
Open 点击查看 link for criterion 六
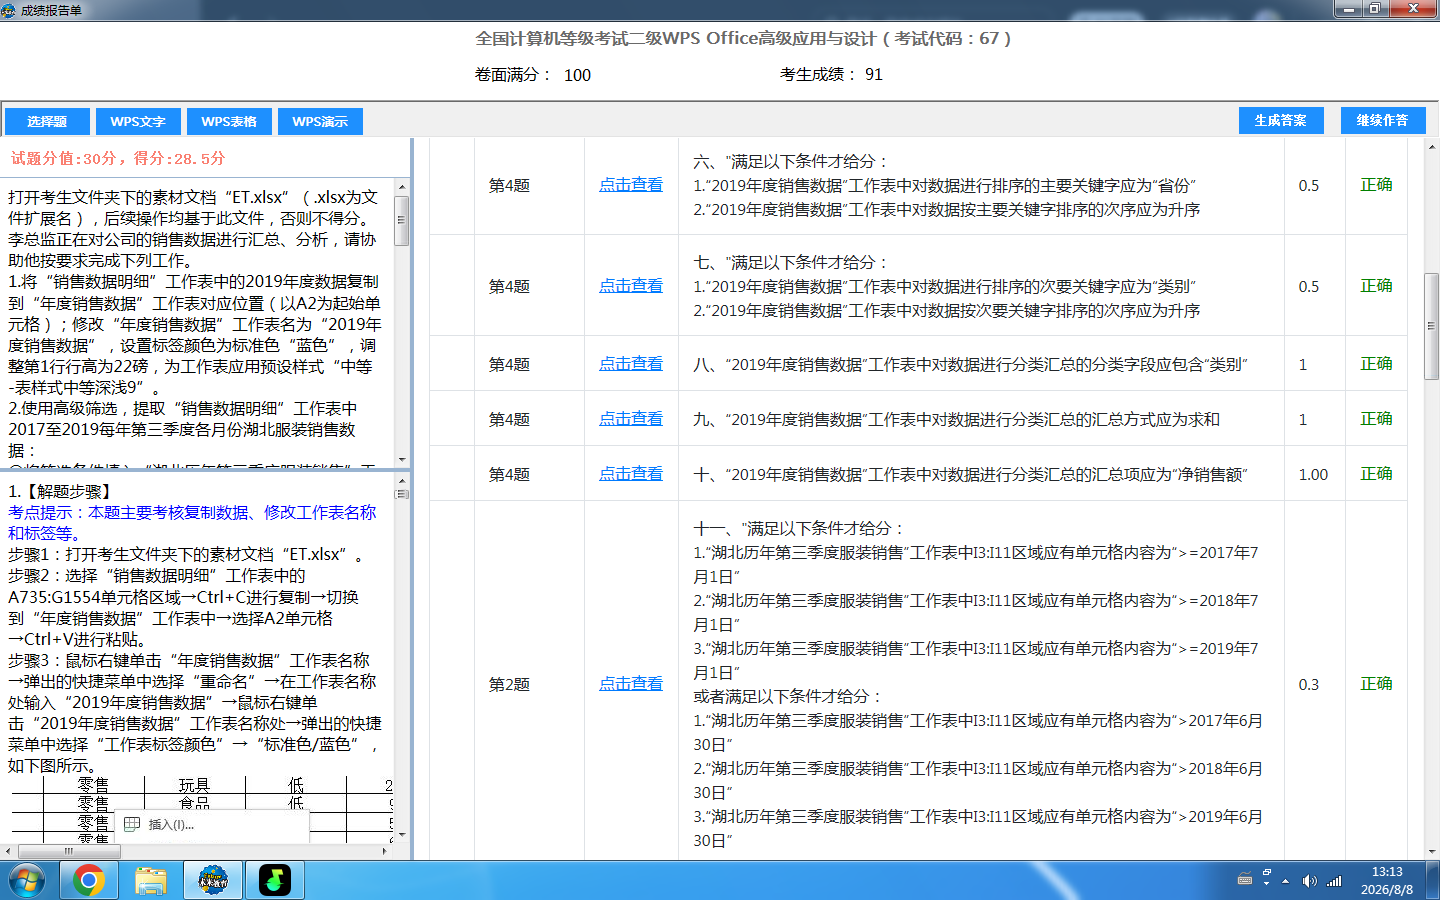pyautogui.click(x=631, y=185)
